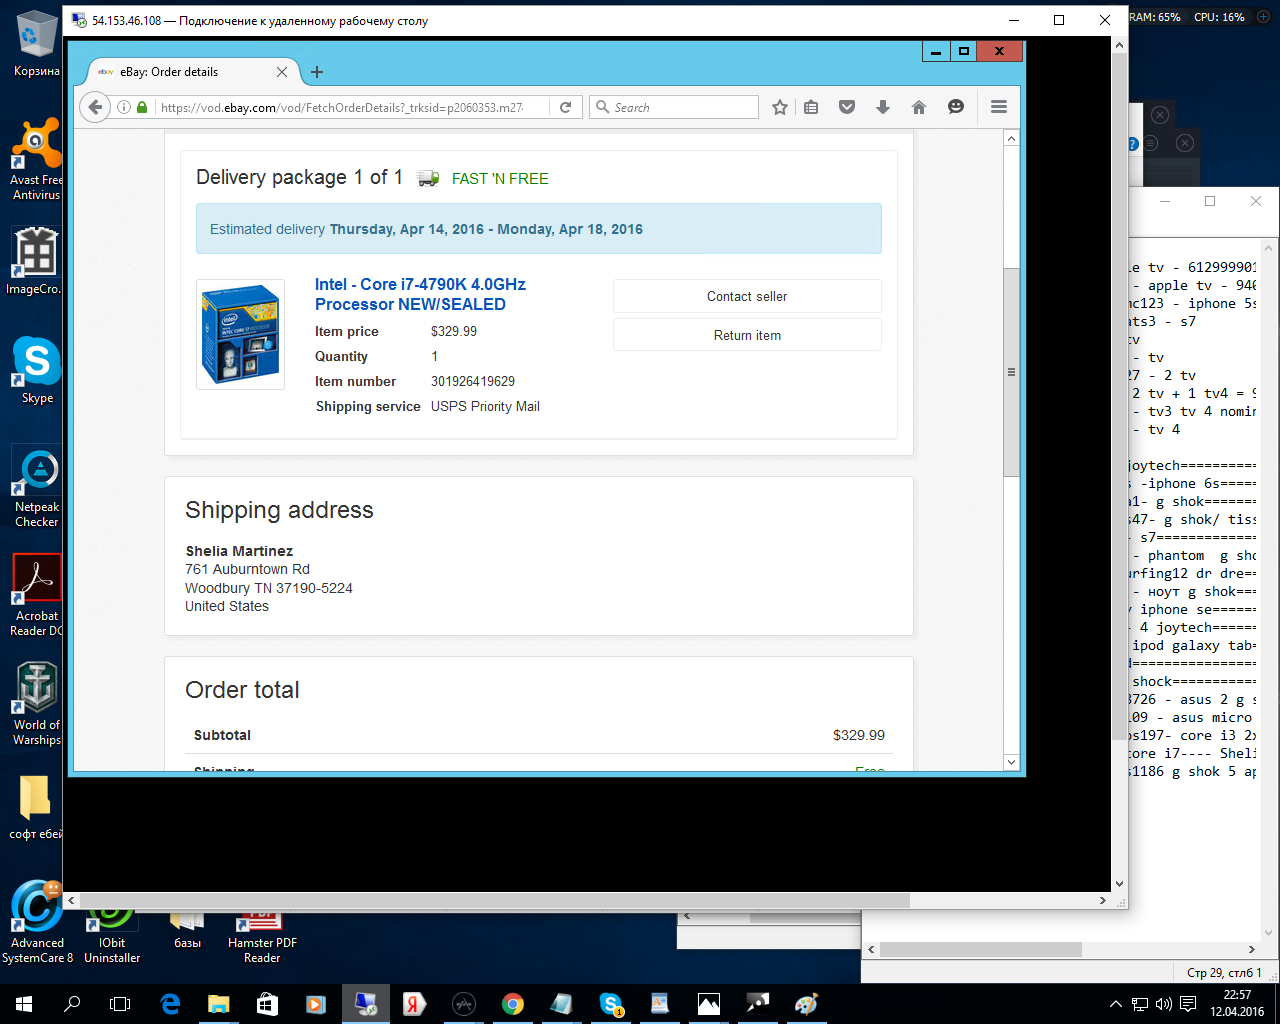Open a new browser tab
The image size is (1280, 1024).
(317, 72)
